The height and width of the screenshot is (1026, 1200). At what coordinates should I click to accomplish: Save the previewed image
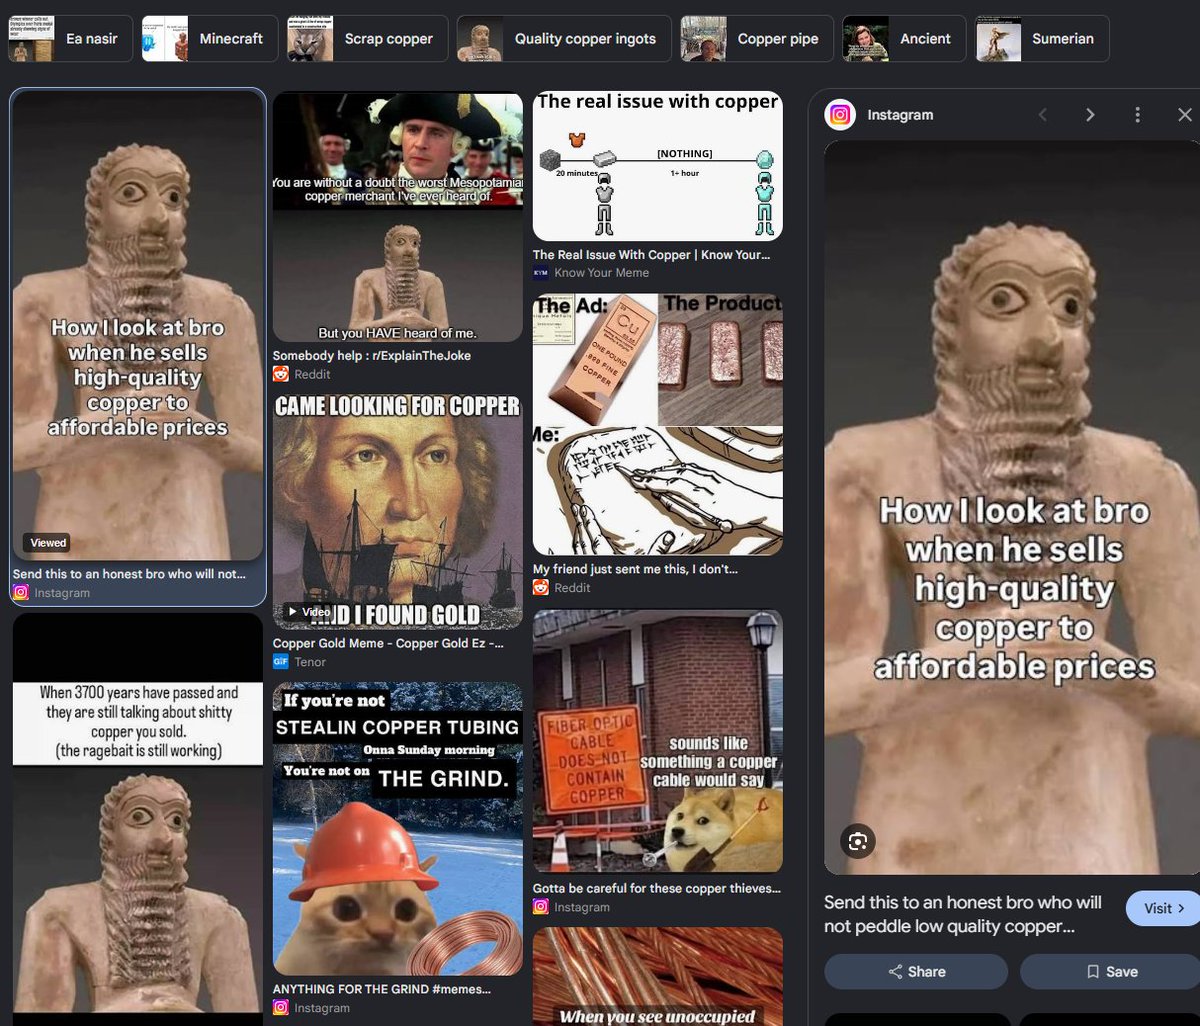tap(1110, 972)
